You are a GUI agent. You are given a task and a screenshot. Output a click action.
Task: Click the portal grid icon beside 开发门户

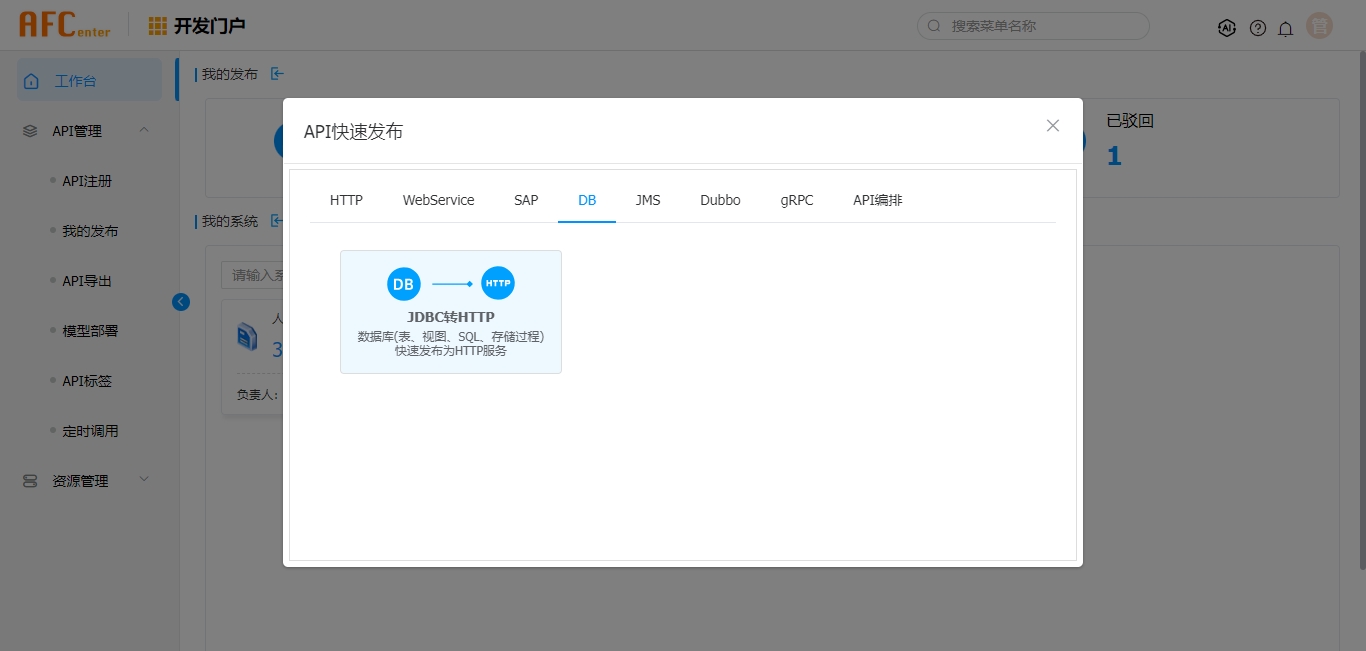tap(158, 26)
